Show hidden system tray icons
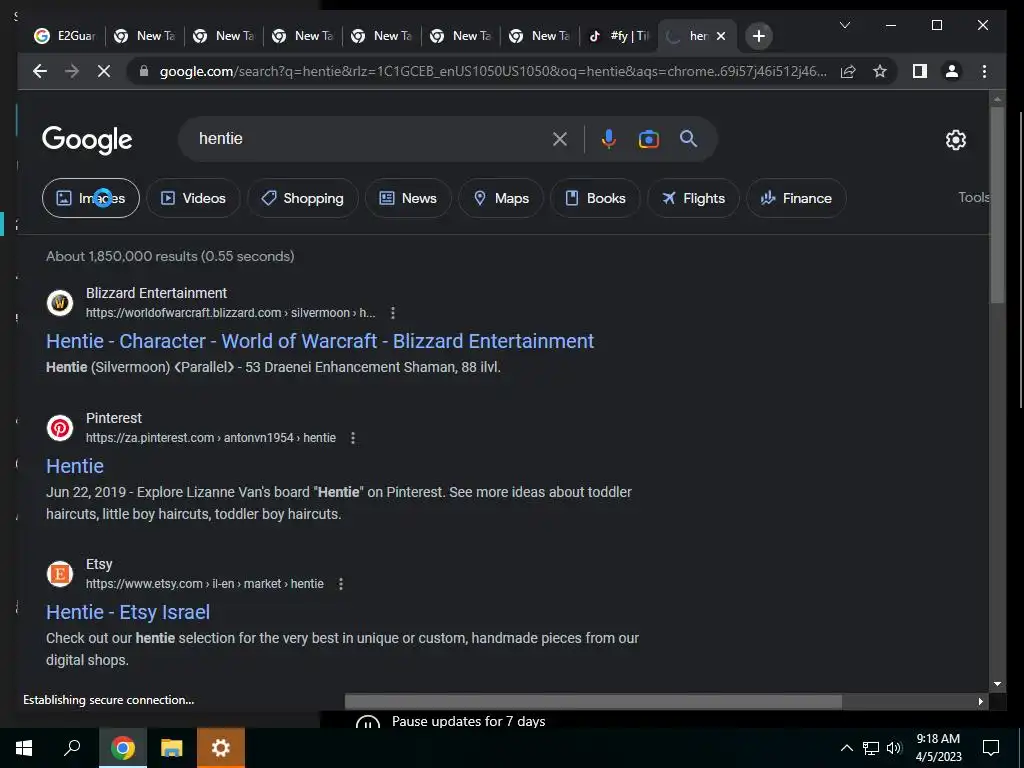 click(846, 748)
